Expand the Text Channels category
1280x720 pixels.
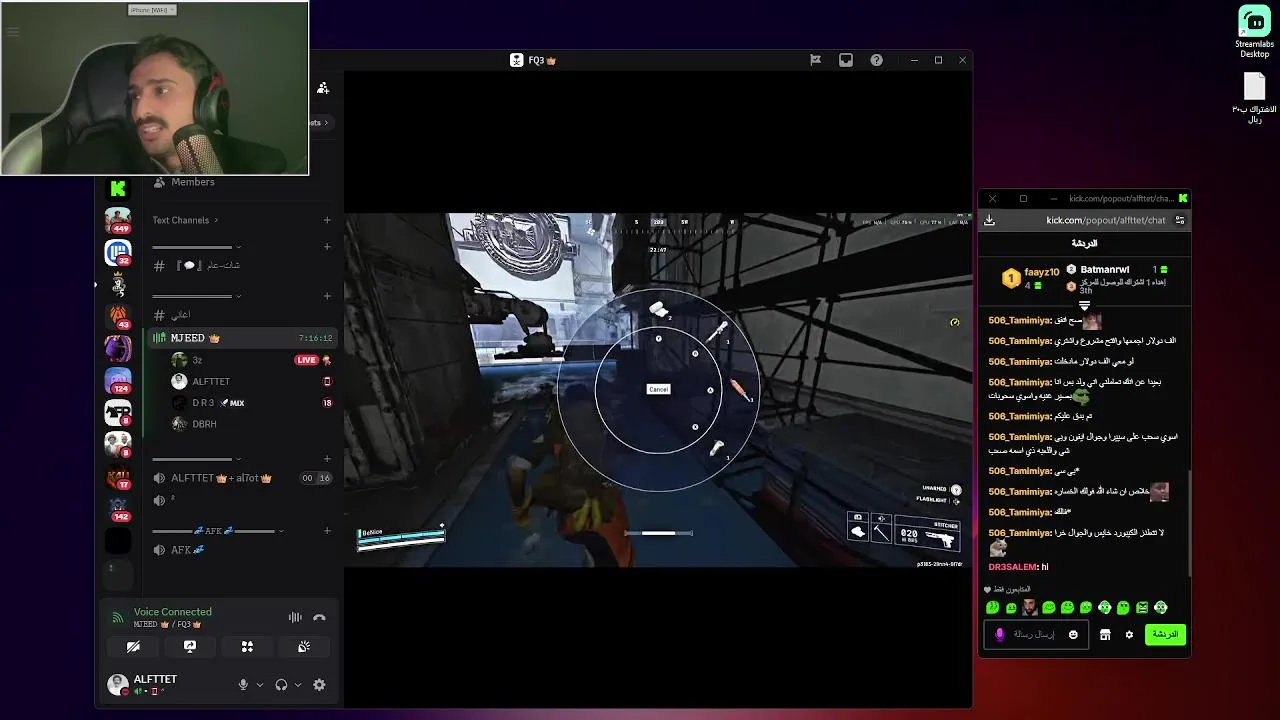[185, 220]
